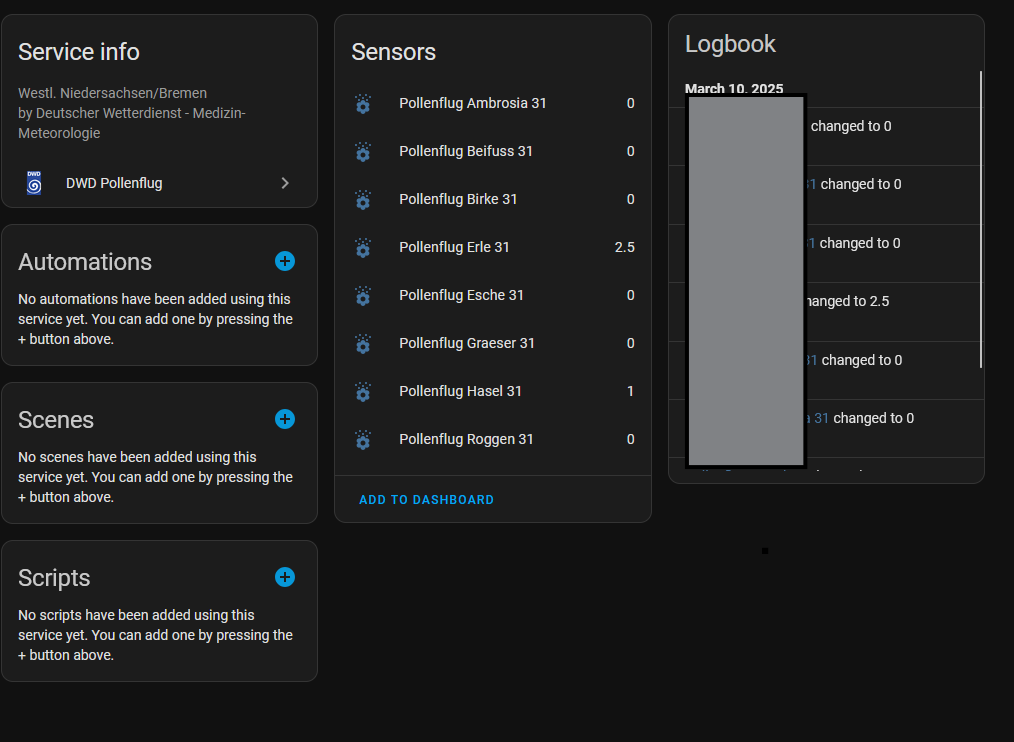Click the gear icon next to Pollenflug Hasel 31
1014x742 pixels.
(362, 391)
